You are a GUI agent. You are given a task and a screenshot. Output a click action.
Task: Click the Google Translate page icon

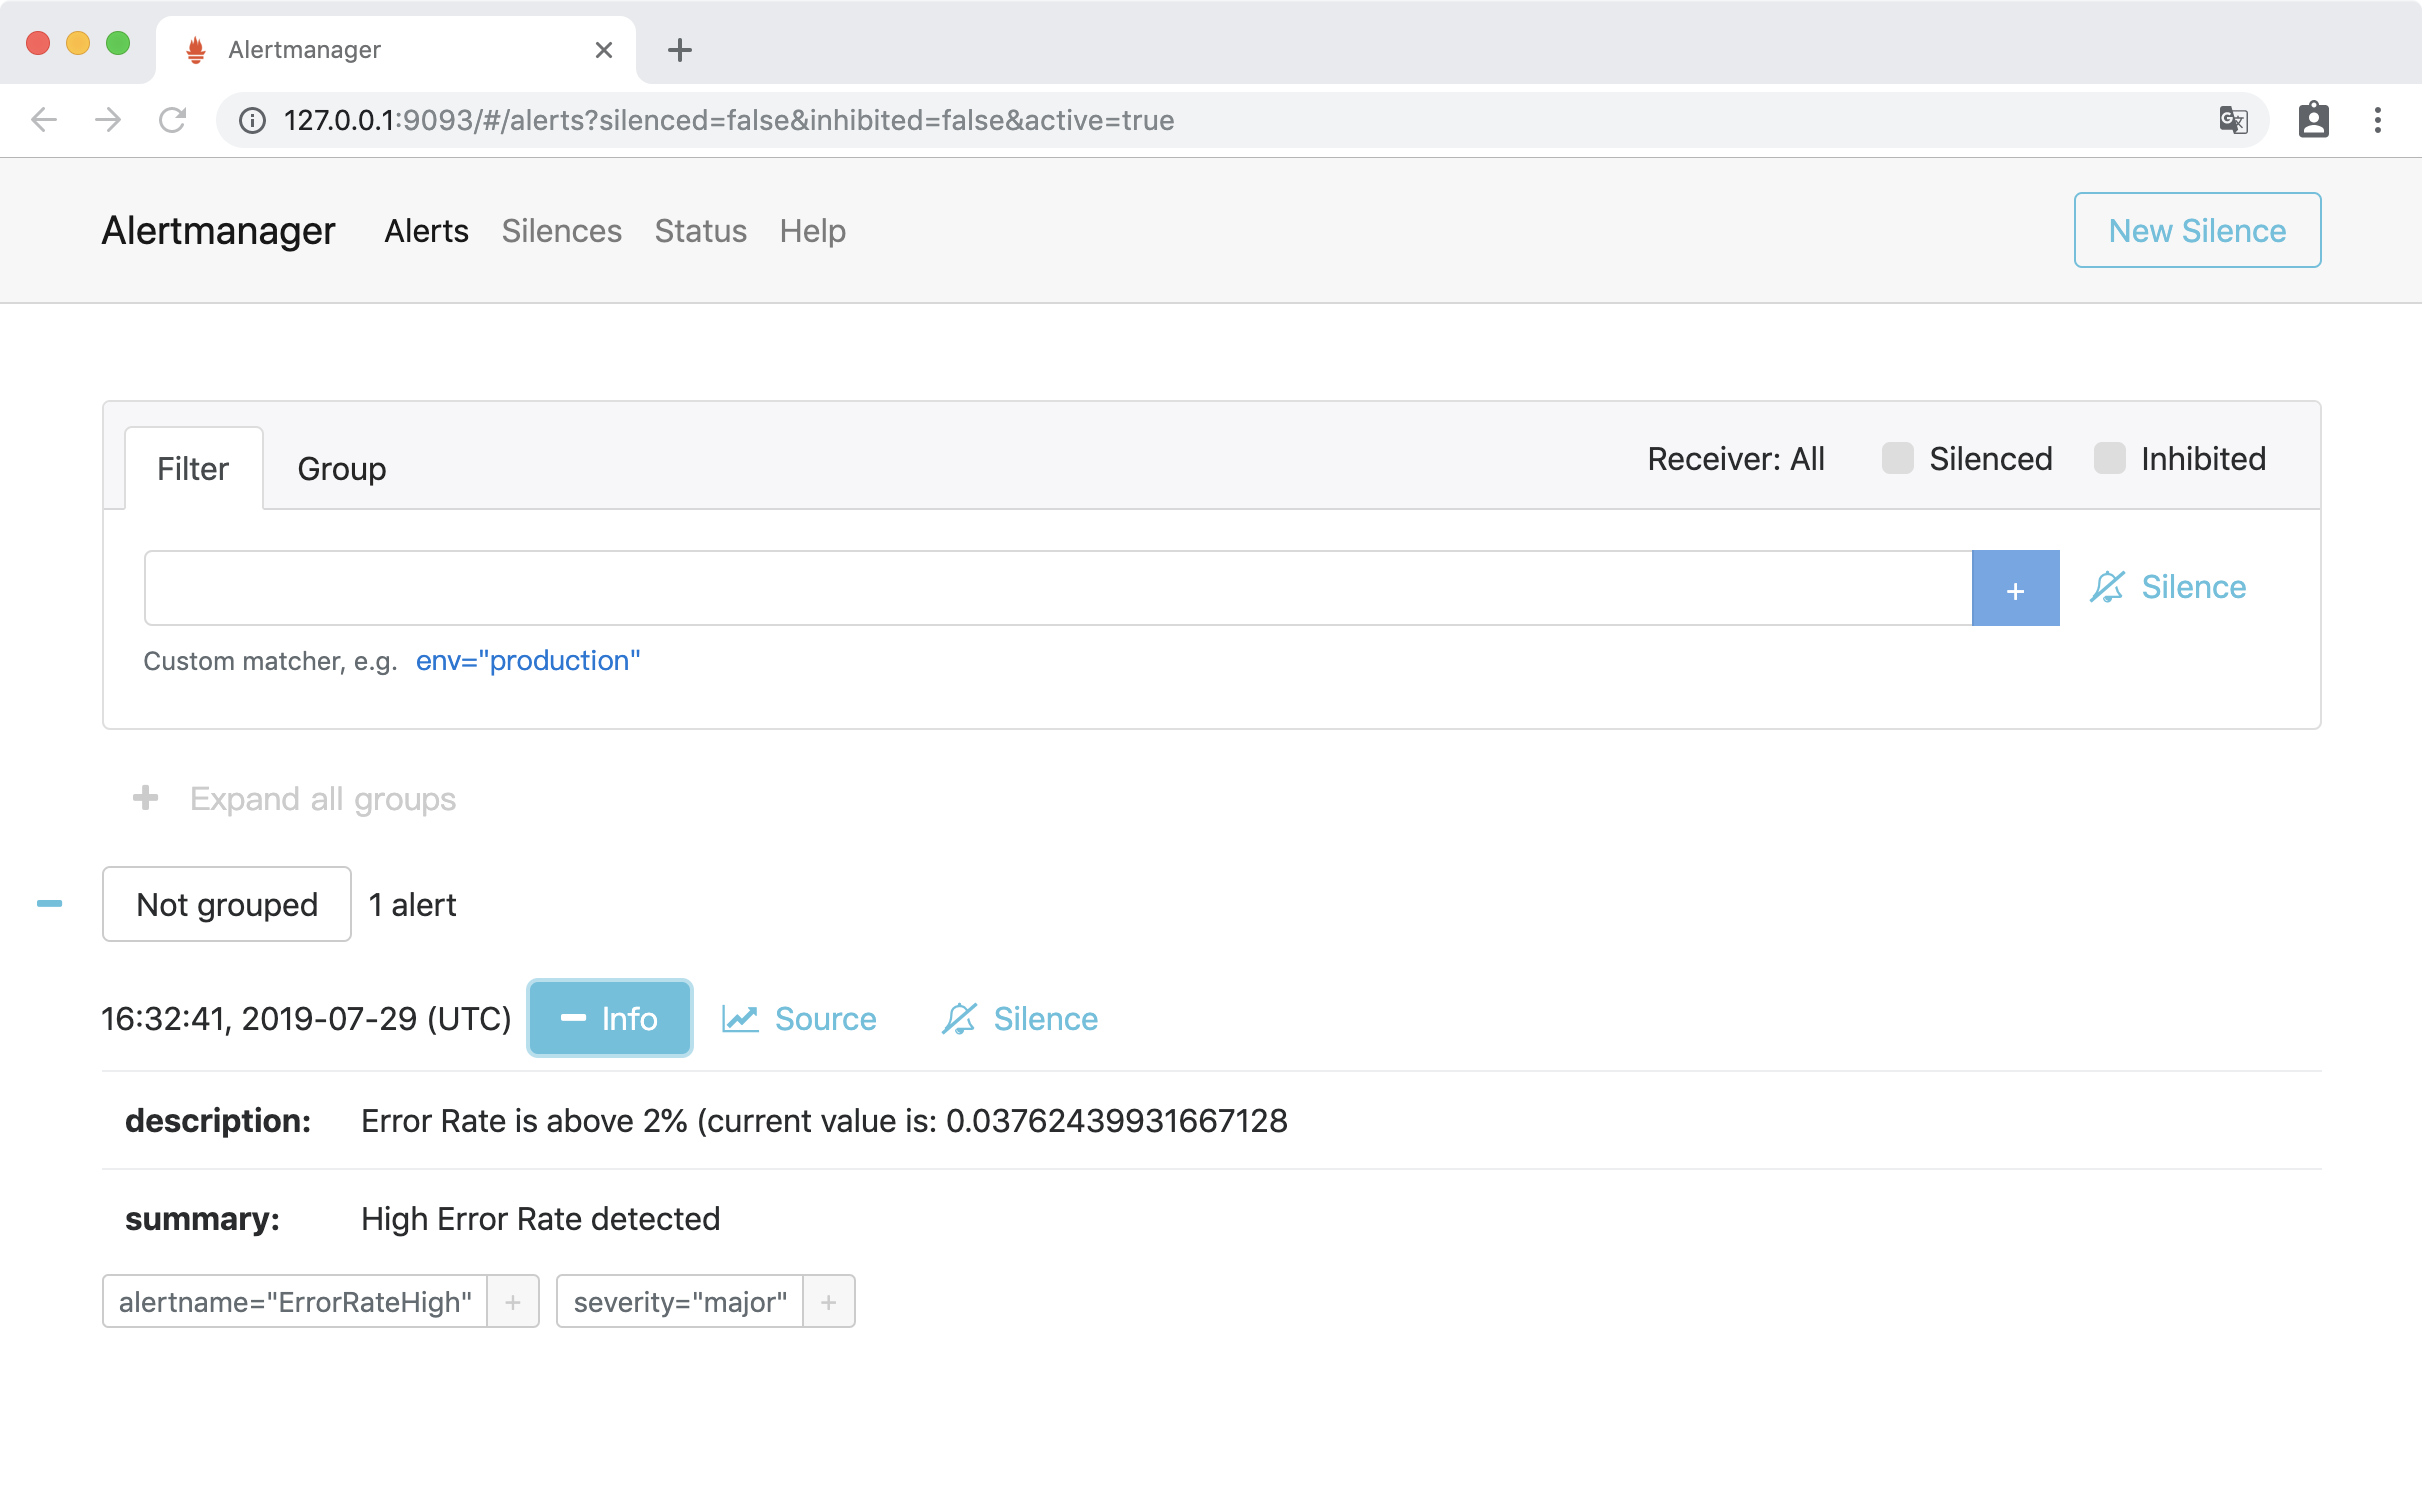2232,120
